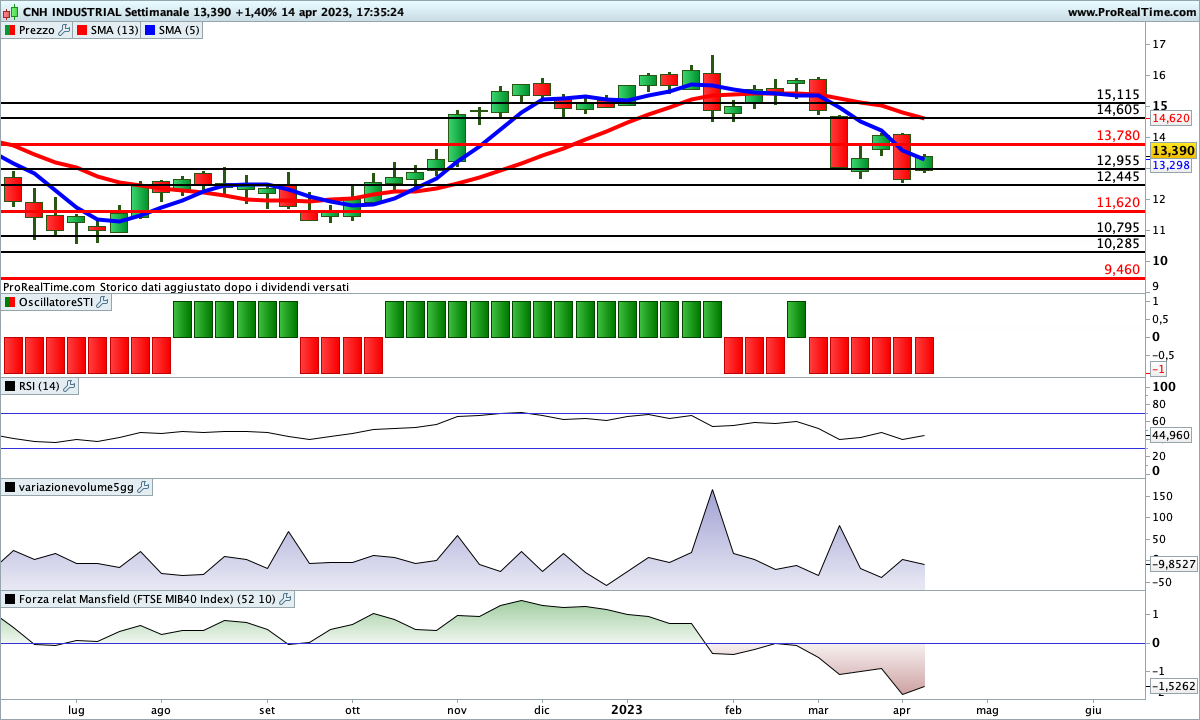1200x720 pixels.
Task: Click the dic month marker on time axis
Action: point(541,710)
